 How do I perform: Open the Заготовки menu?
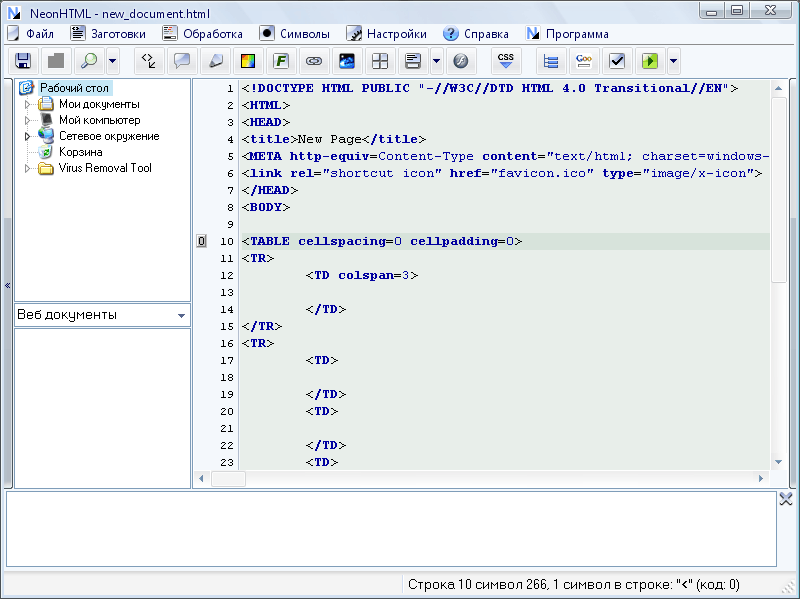coord(108,34)
